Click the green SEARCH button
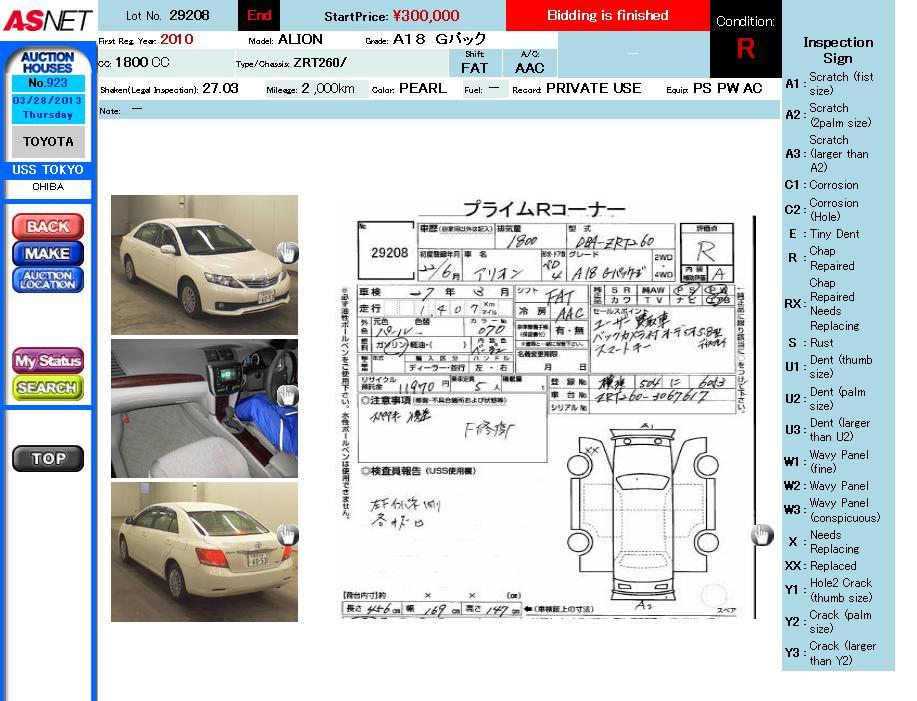The image size is (917, 701). (48, 387)
